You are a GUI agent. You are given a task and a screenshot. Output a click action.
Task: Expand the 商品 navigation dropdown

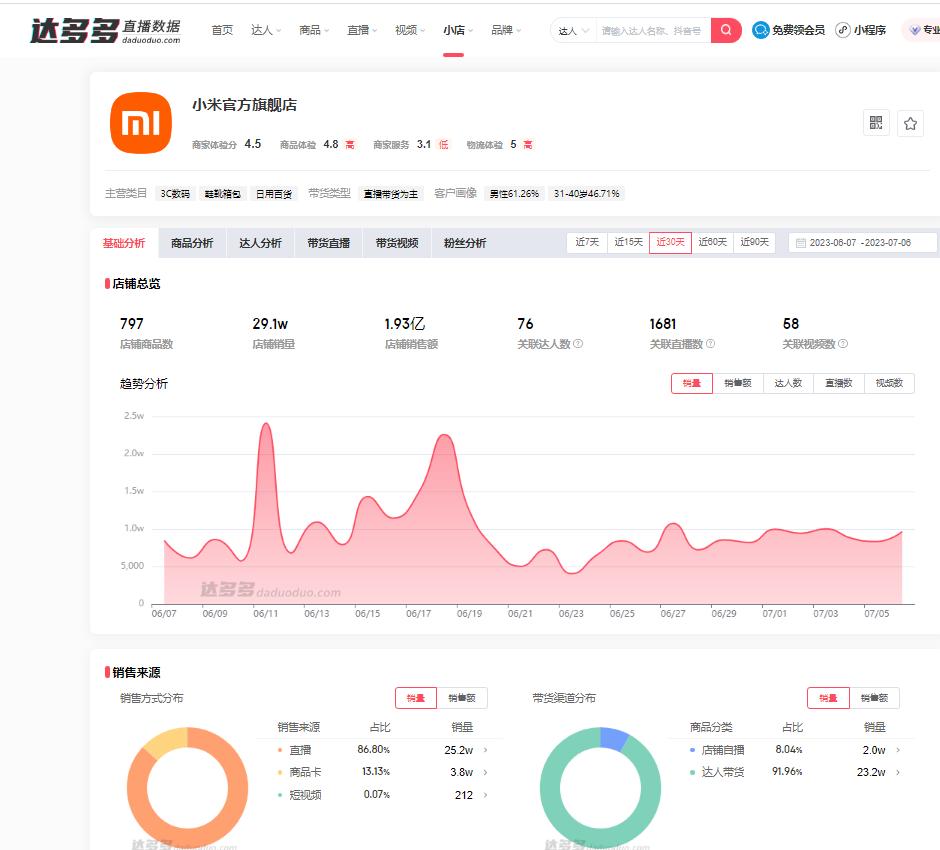point(312,30)
